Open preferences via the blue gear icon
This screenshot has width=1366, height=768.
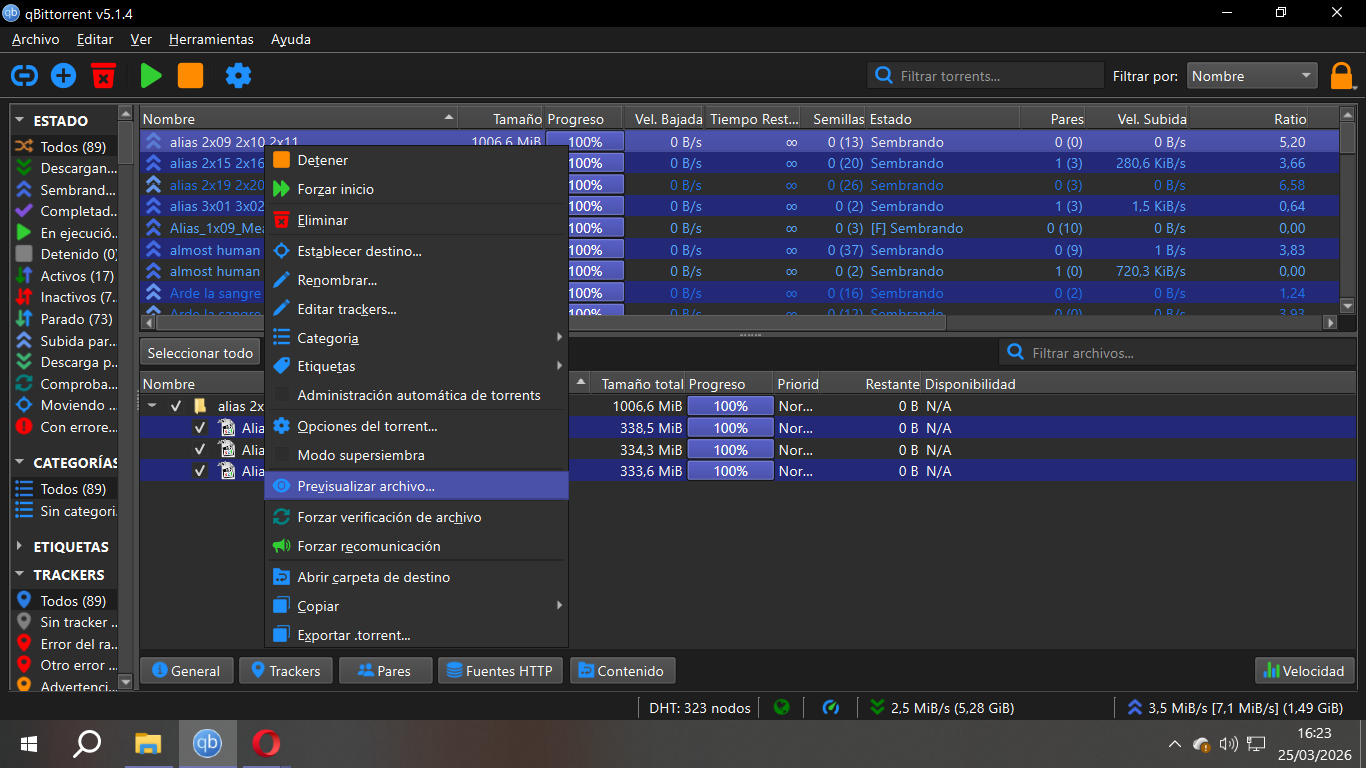tap(238, 75)
